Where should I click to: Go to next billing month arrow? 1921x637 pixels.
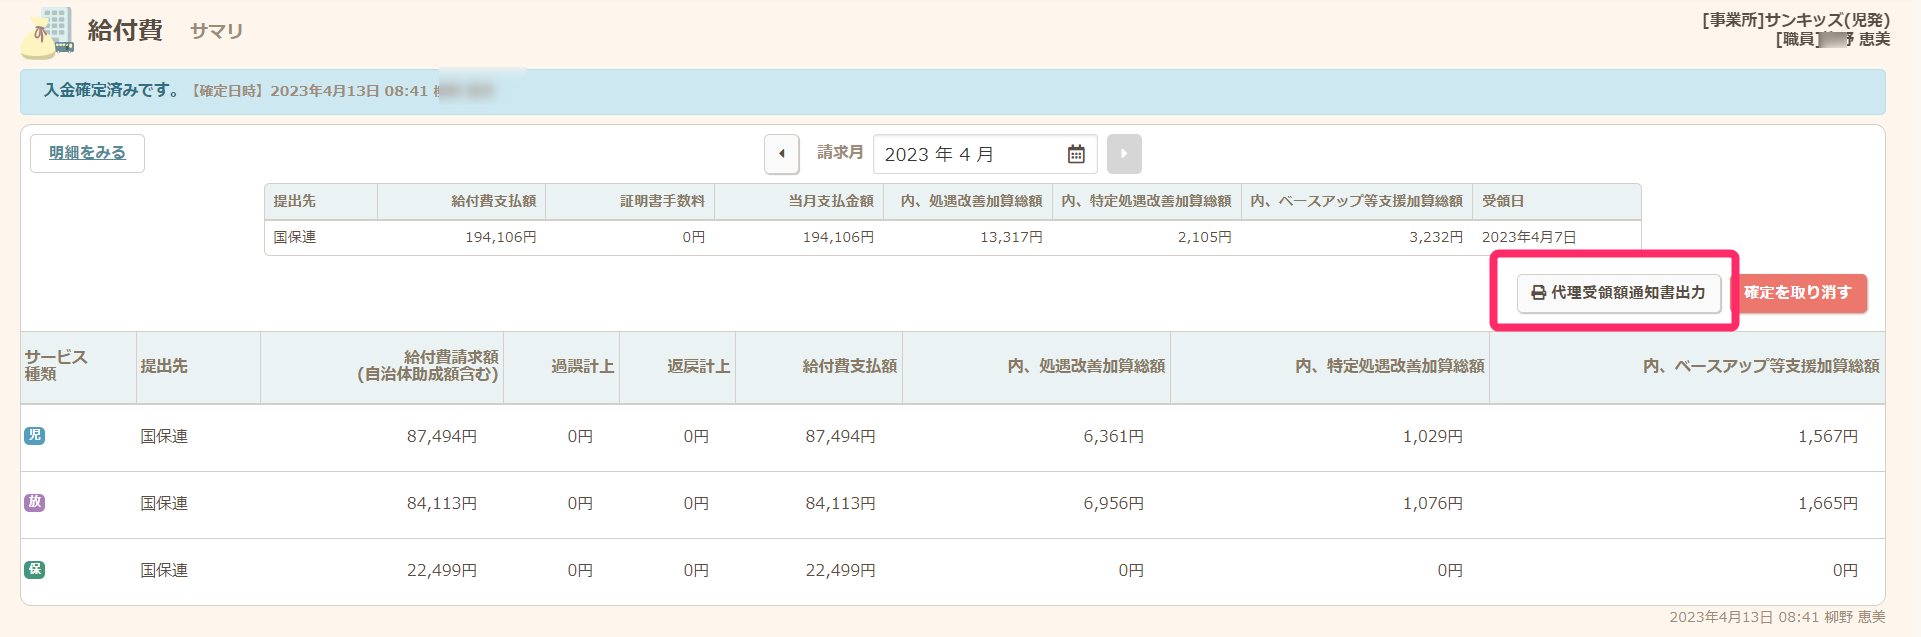1124,154
